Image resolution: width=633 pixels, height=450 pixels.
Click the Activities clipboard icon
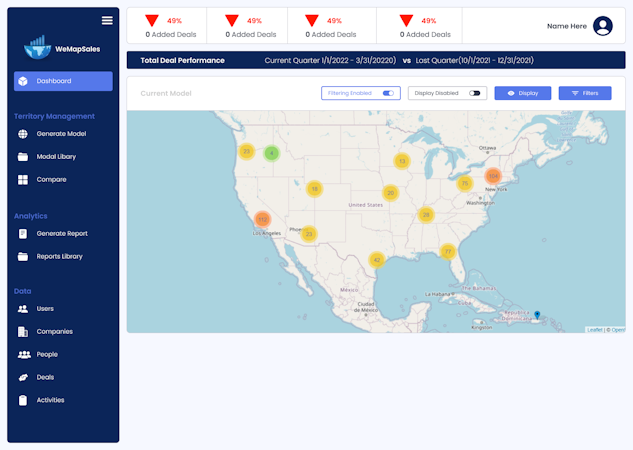[x=23, y=400]
